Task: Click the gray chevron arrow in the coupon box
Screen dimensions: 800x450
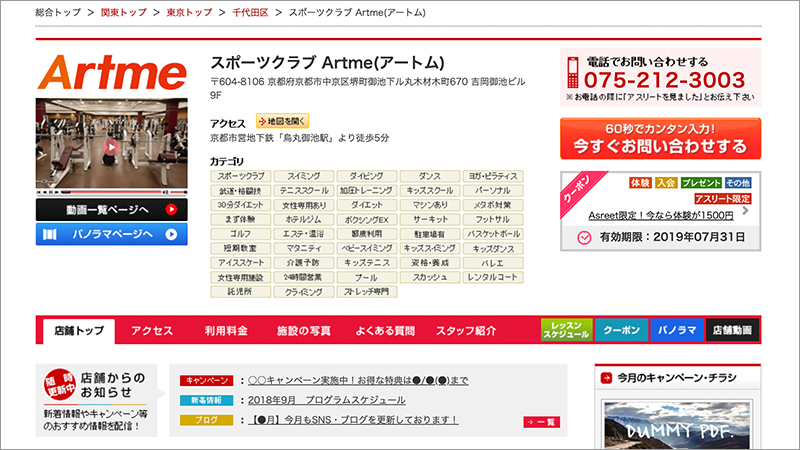Action: (x=745, y=210)
